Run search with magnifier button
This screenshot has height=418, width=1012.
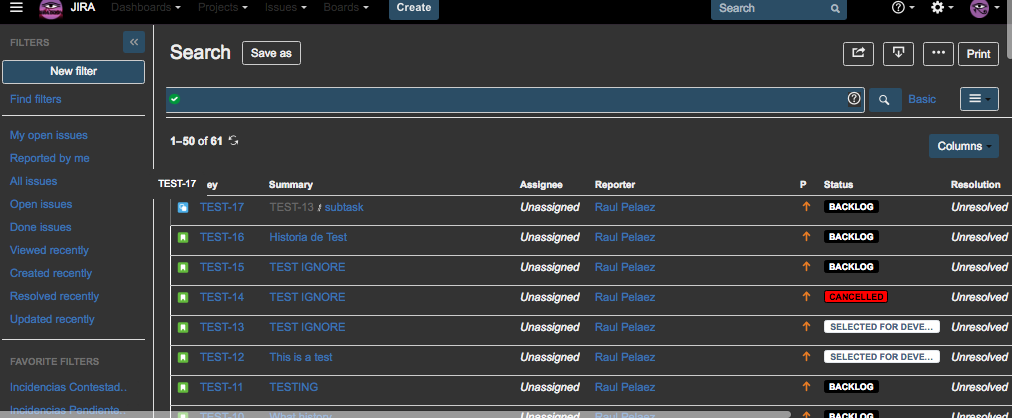884,99
